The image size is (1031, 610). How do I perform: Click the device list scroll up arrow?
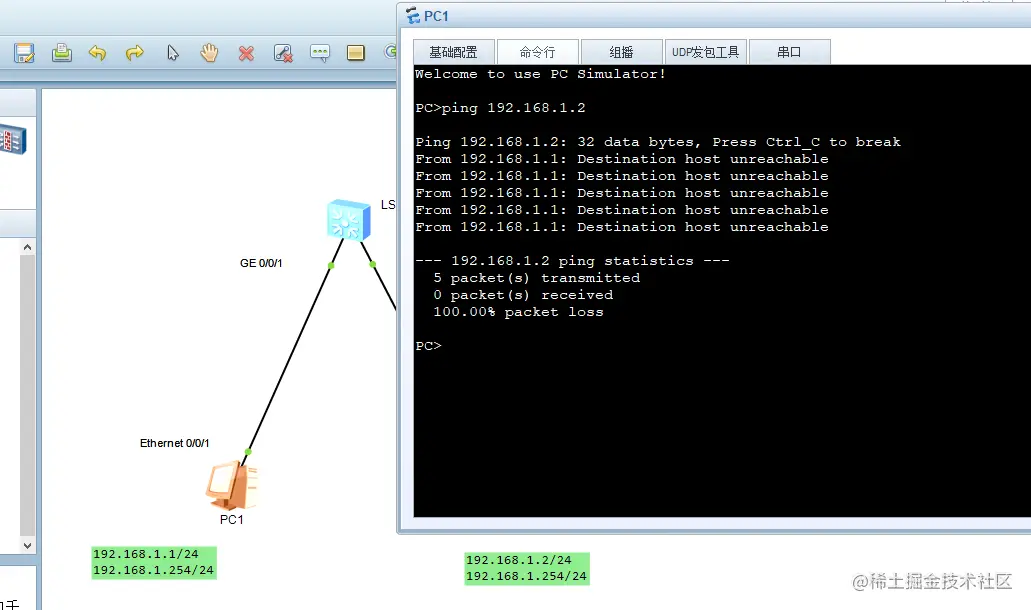(x=27, y=247)
